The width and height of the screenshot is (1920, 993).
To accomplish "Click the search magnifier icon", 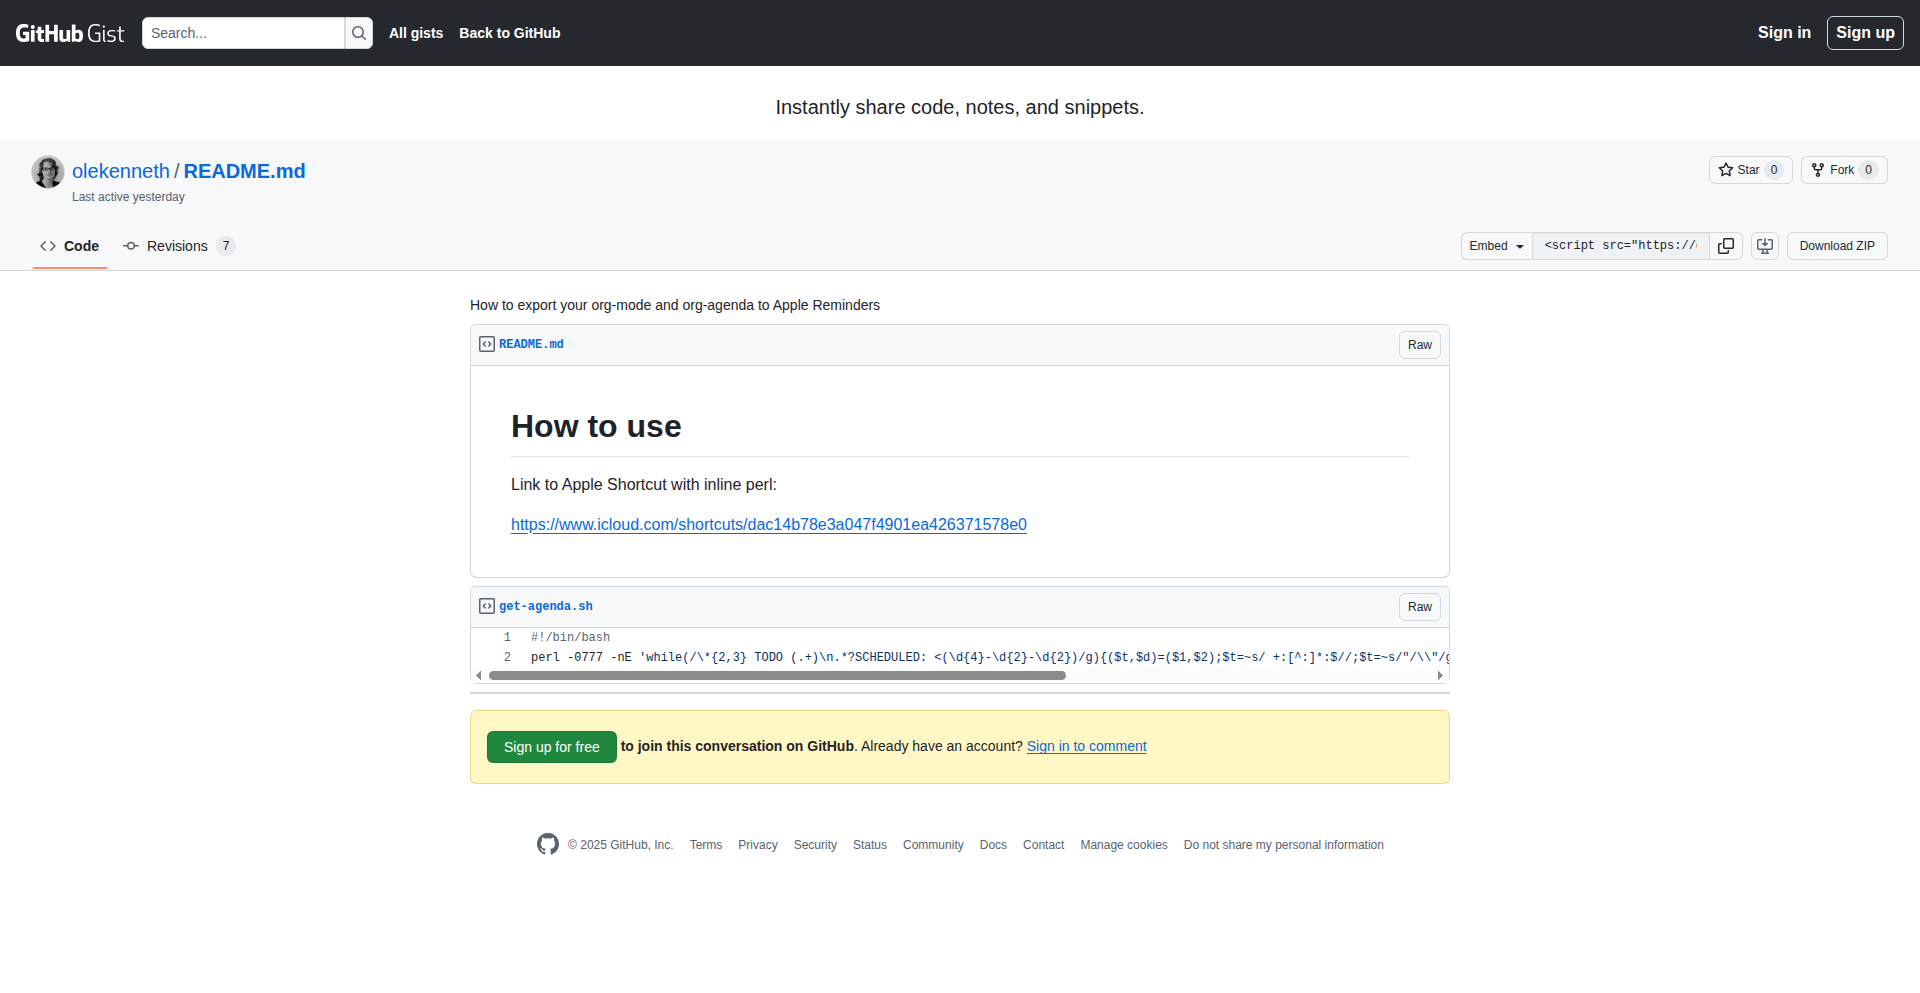I will click(359, 33).
